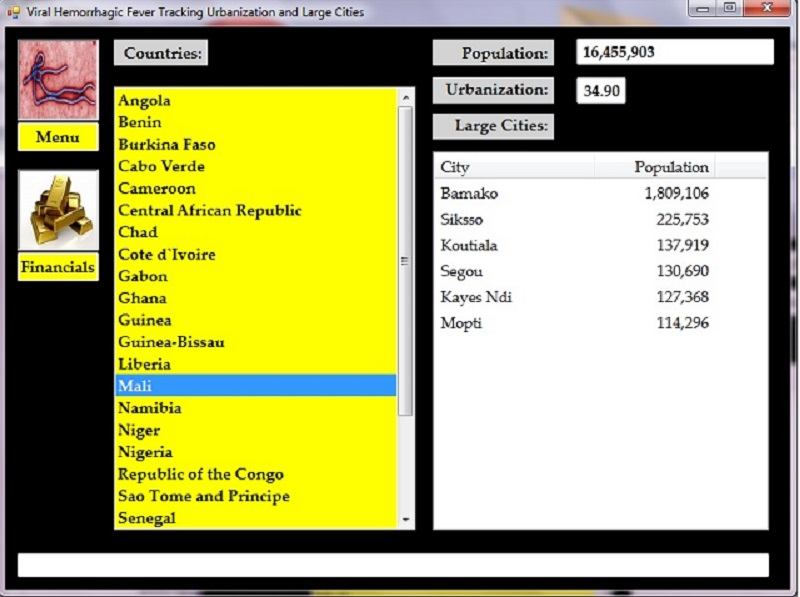
Task: Pick Nigeria from the countries list
Action: (145, 452)
